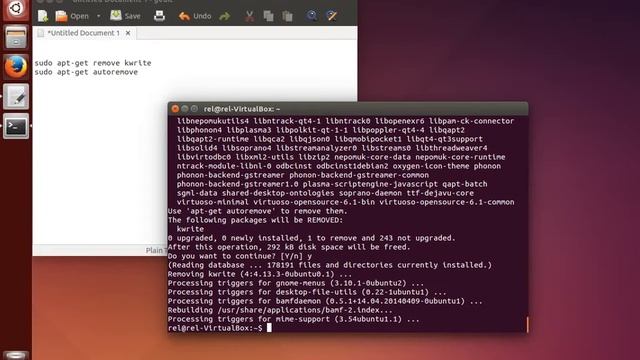Click 'Use apt-get autoremove to remove them' line
The width and height of the screenshot is (640, 360).
tap(258, 211)
